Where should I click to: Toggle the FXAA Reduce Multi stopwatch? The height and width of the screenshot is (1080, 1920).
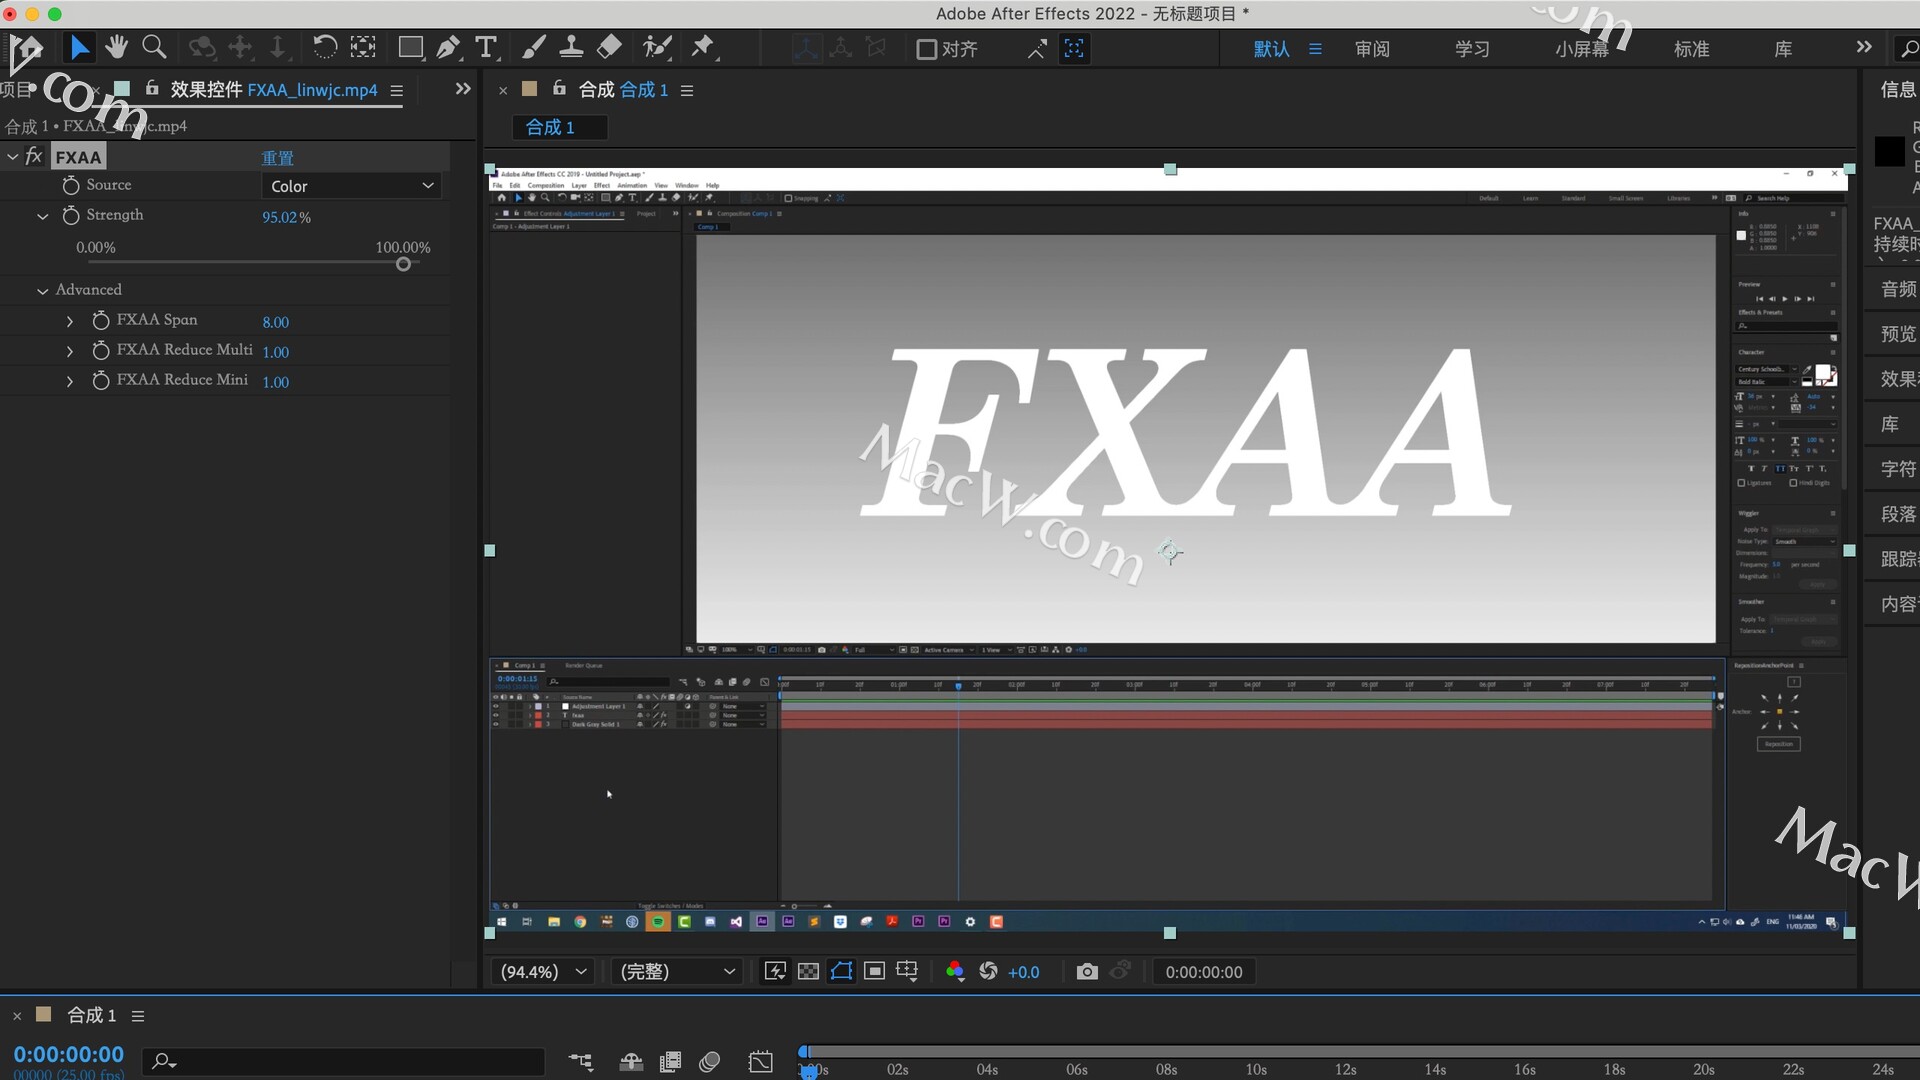point(101,350)
